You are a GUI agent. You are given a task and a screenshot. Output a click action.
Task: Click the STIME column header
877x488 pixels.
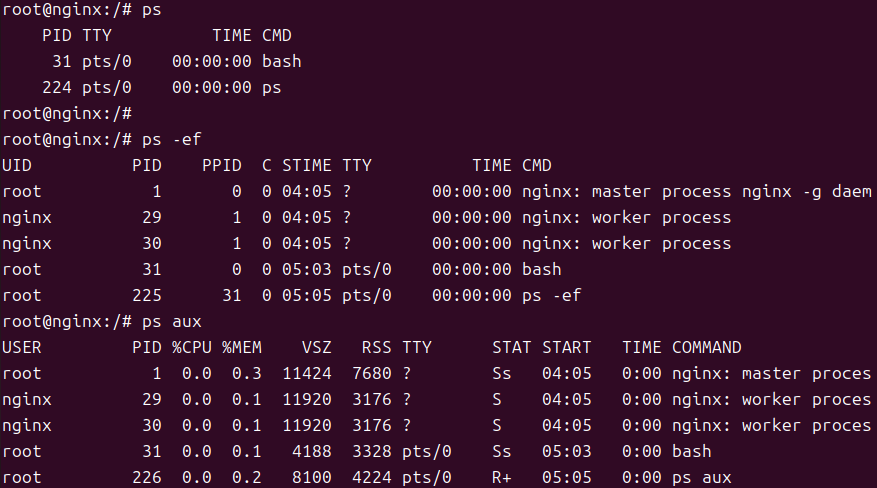click(x=307, y=165)
